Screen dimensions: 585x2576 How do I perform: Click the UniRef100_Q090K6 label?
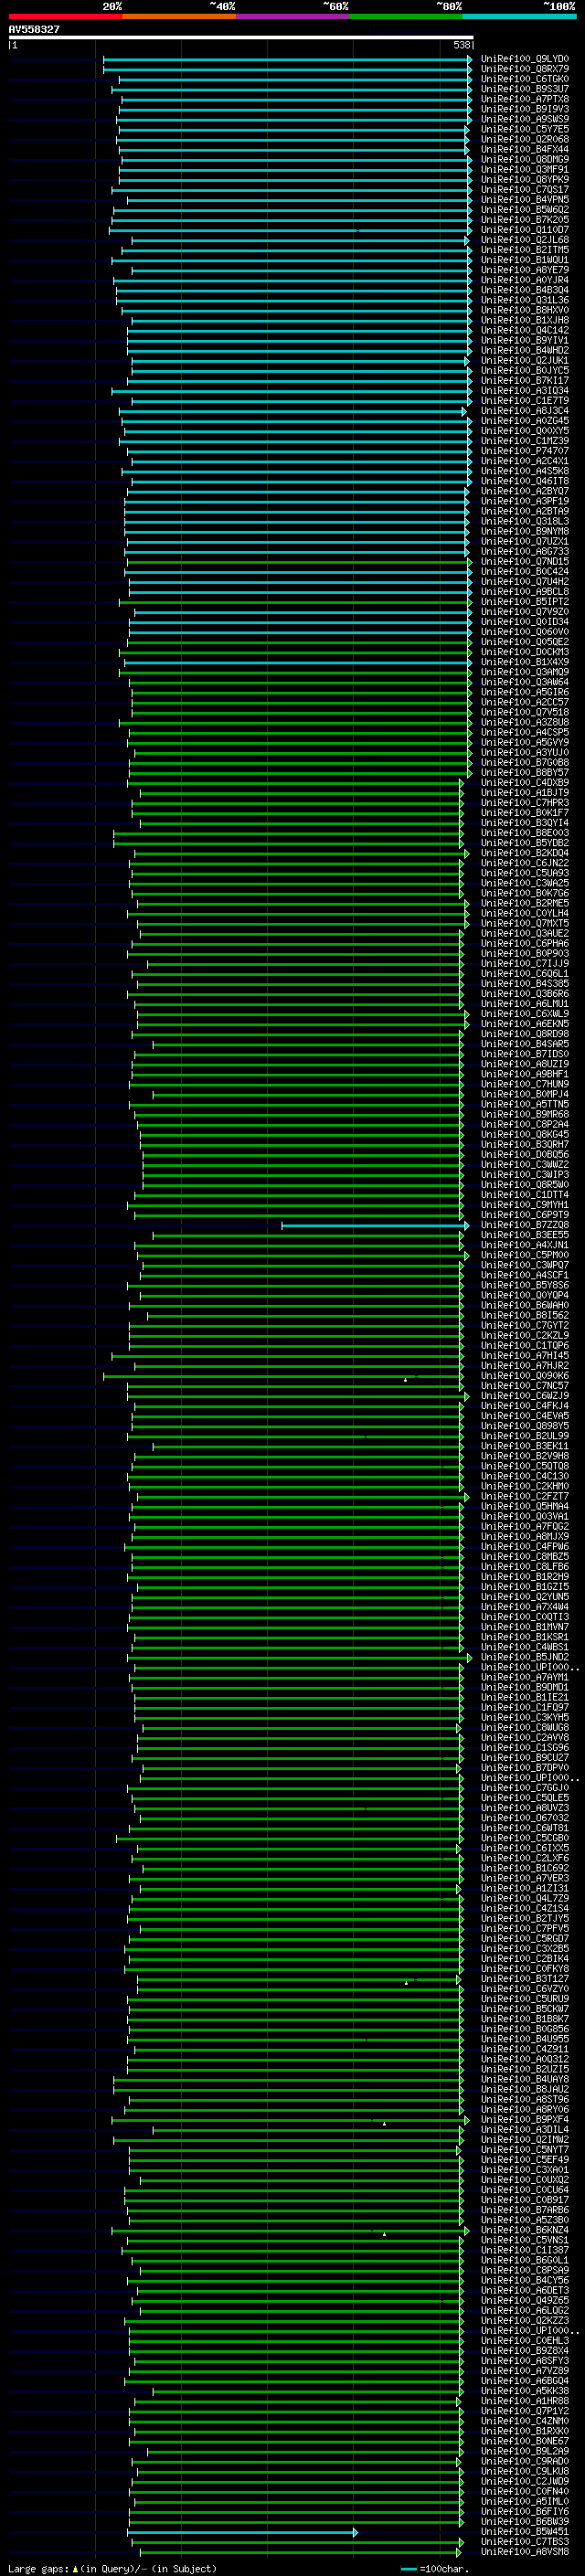pos(525,1376)
